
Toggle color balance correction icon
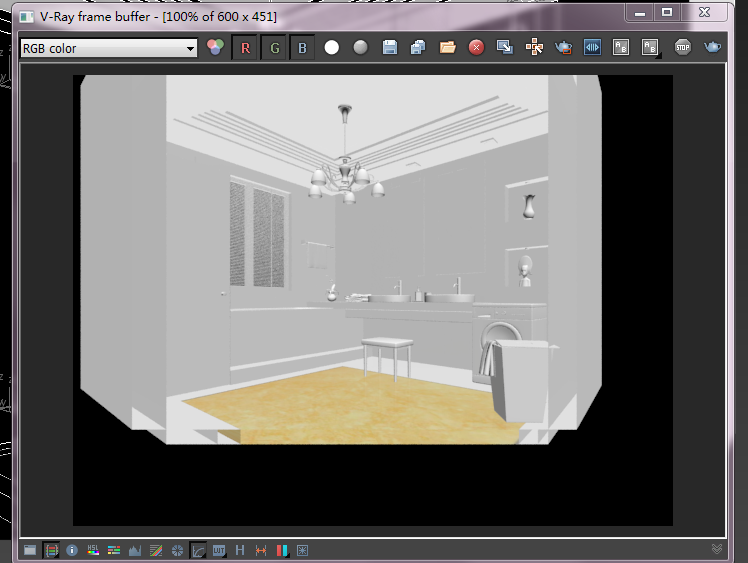pyautogui.click(x=114, y=550)
